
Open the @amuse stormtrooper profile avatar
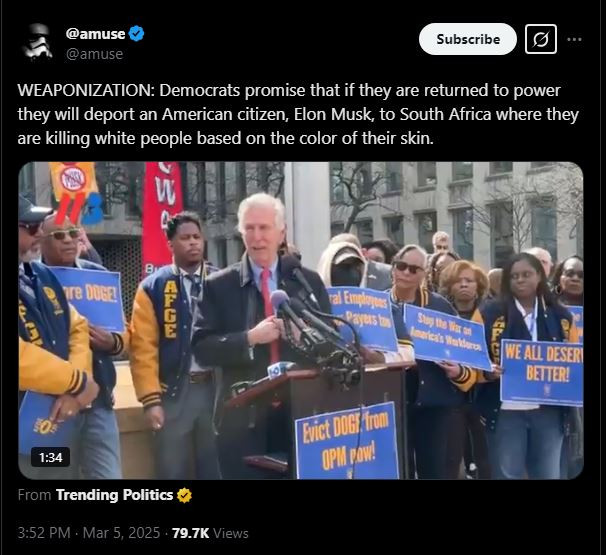click(37, 41)
